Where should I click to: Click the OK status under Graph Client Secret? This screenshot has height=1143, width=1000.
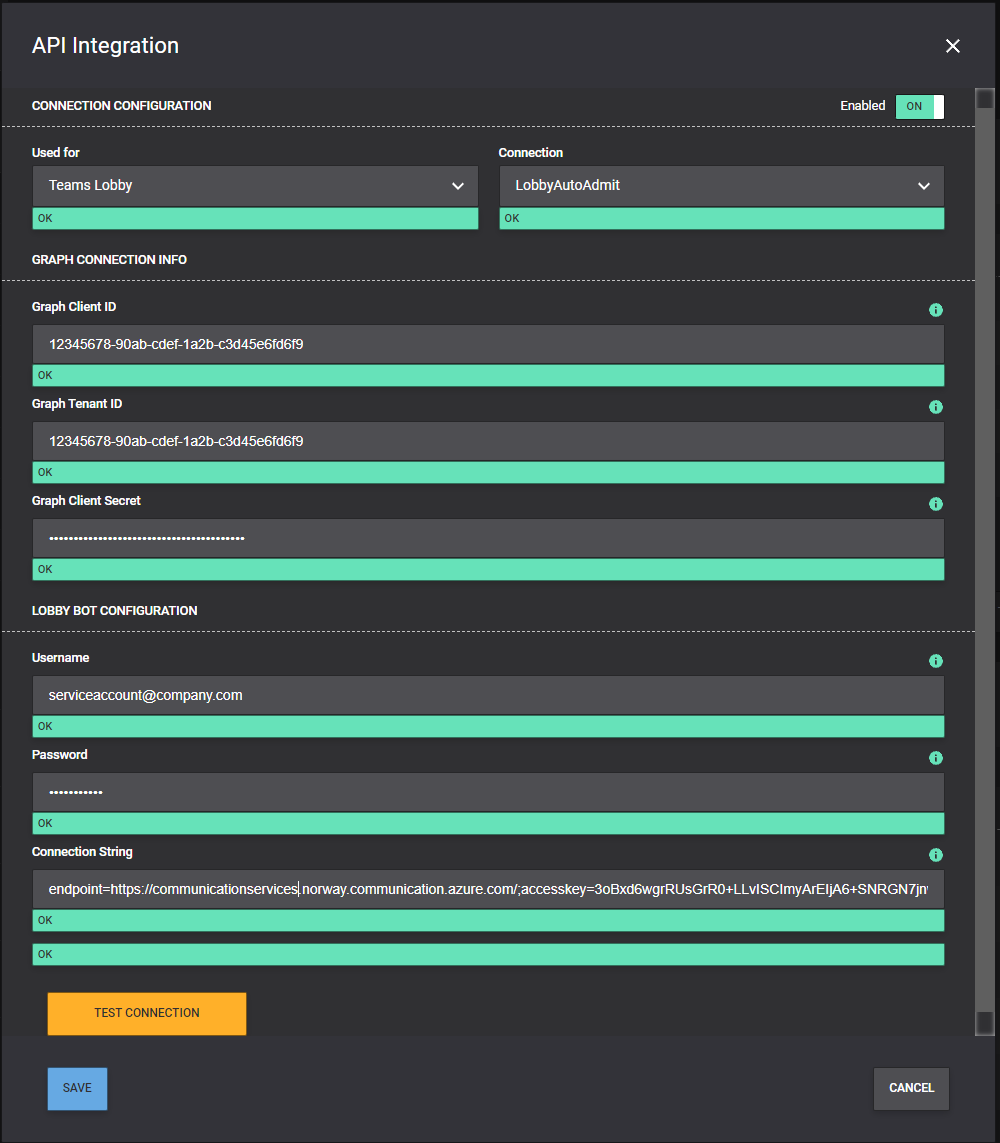click(488, 569)
